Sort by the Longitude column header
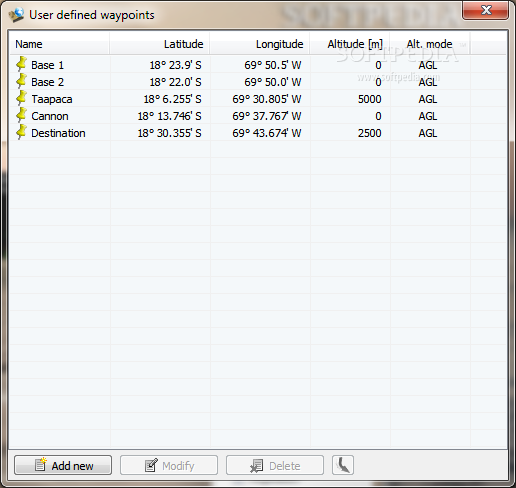The image size is (516, 488). point(260,44)
